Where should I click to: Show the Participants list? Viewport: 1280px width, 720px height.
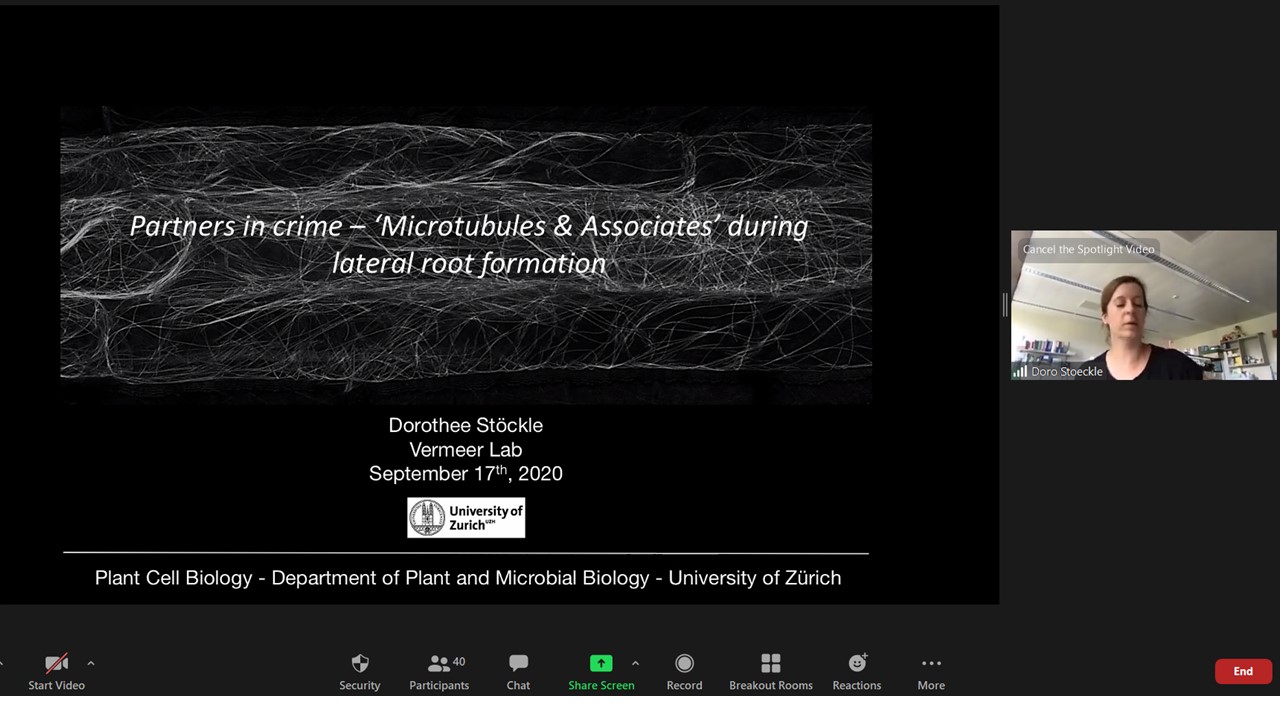pos(438,670)
